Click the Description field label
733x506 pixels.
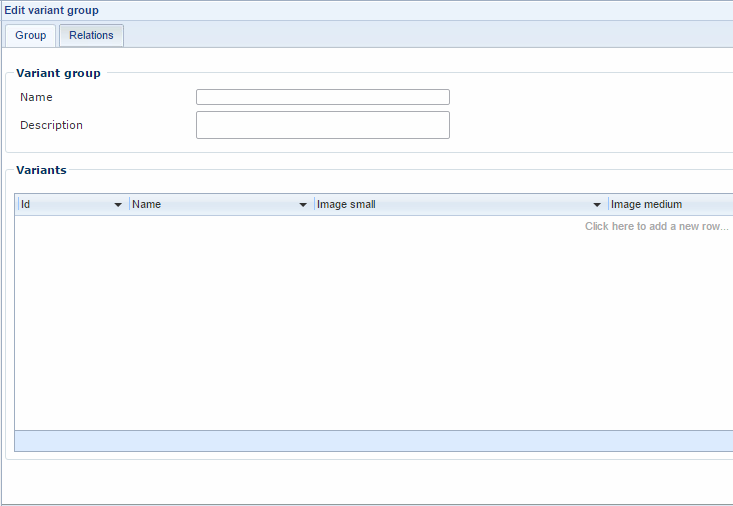click(x=51, y=125)
